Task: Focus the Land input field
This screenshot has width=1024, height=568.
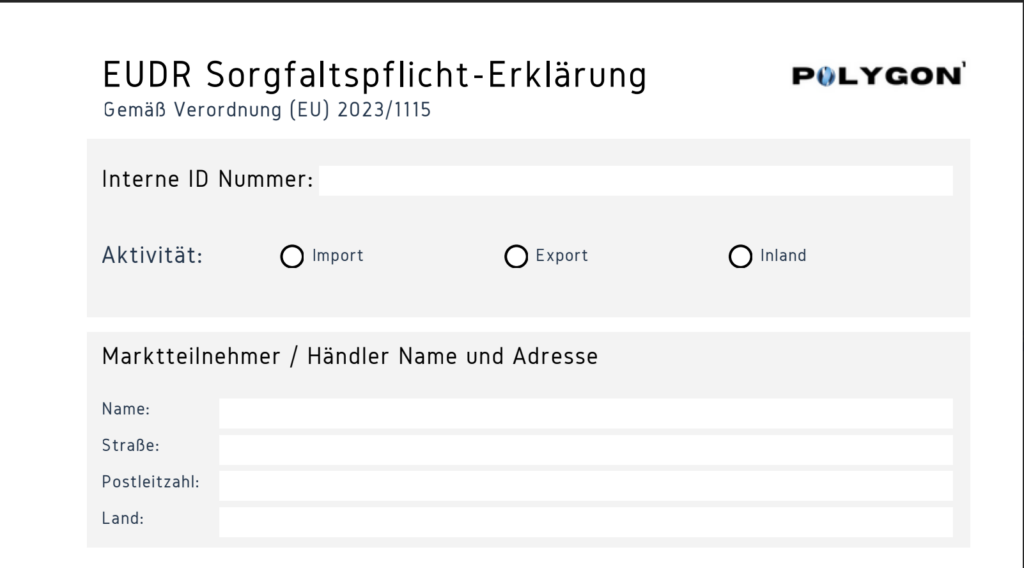Action: [x=585, y=522]
